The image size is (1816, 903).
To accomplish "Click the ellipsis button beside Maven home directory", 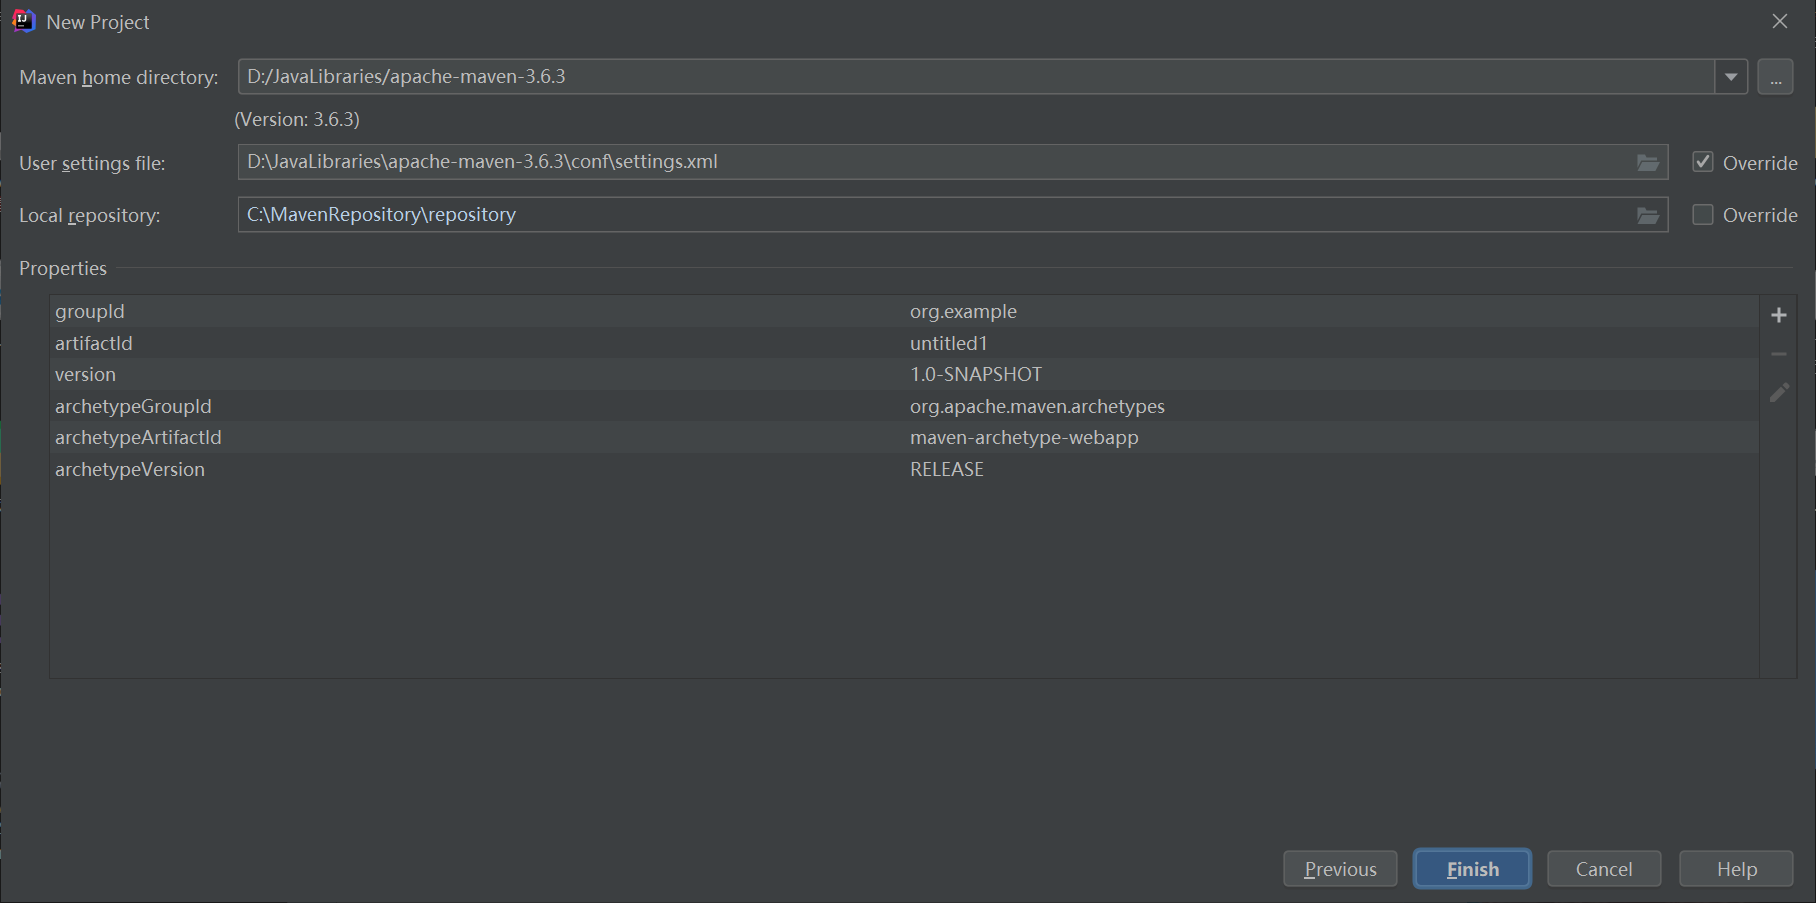I will click(1776, 77).
